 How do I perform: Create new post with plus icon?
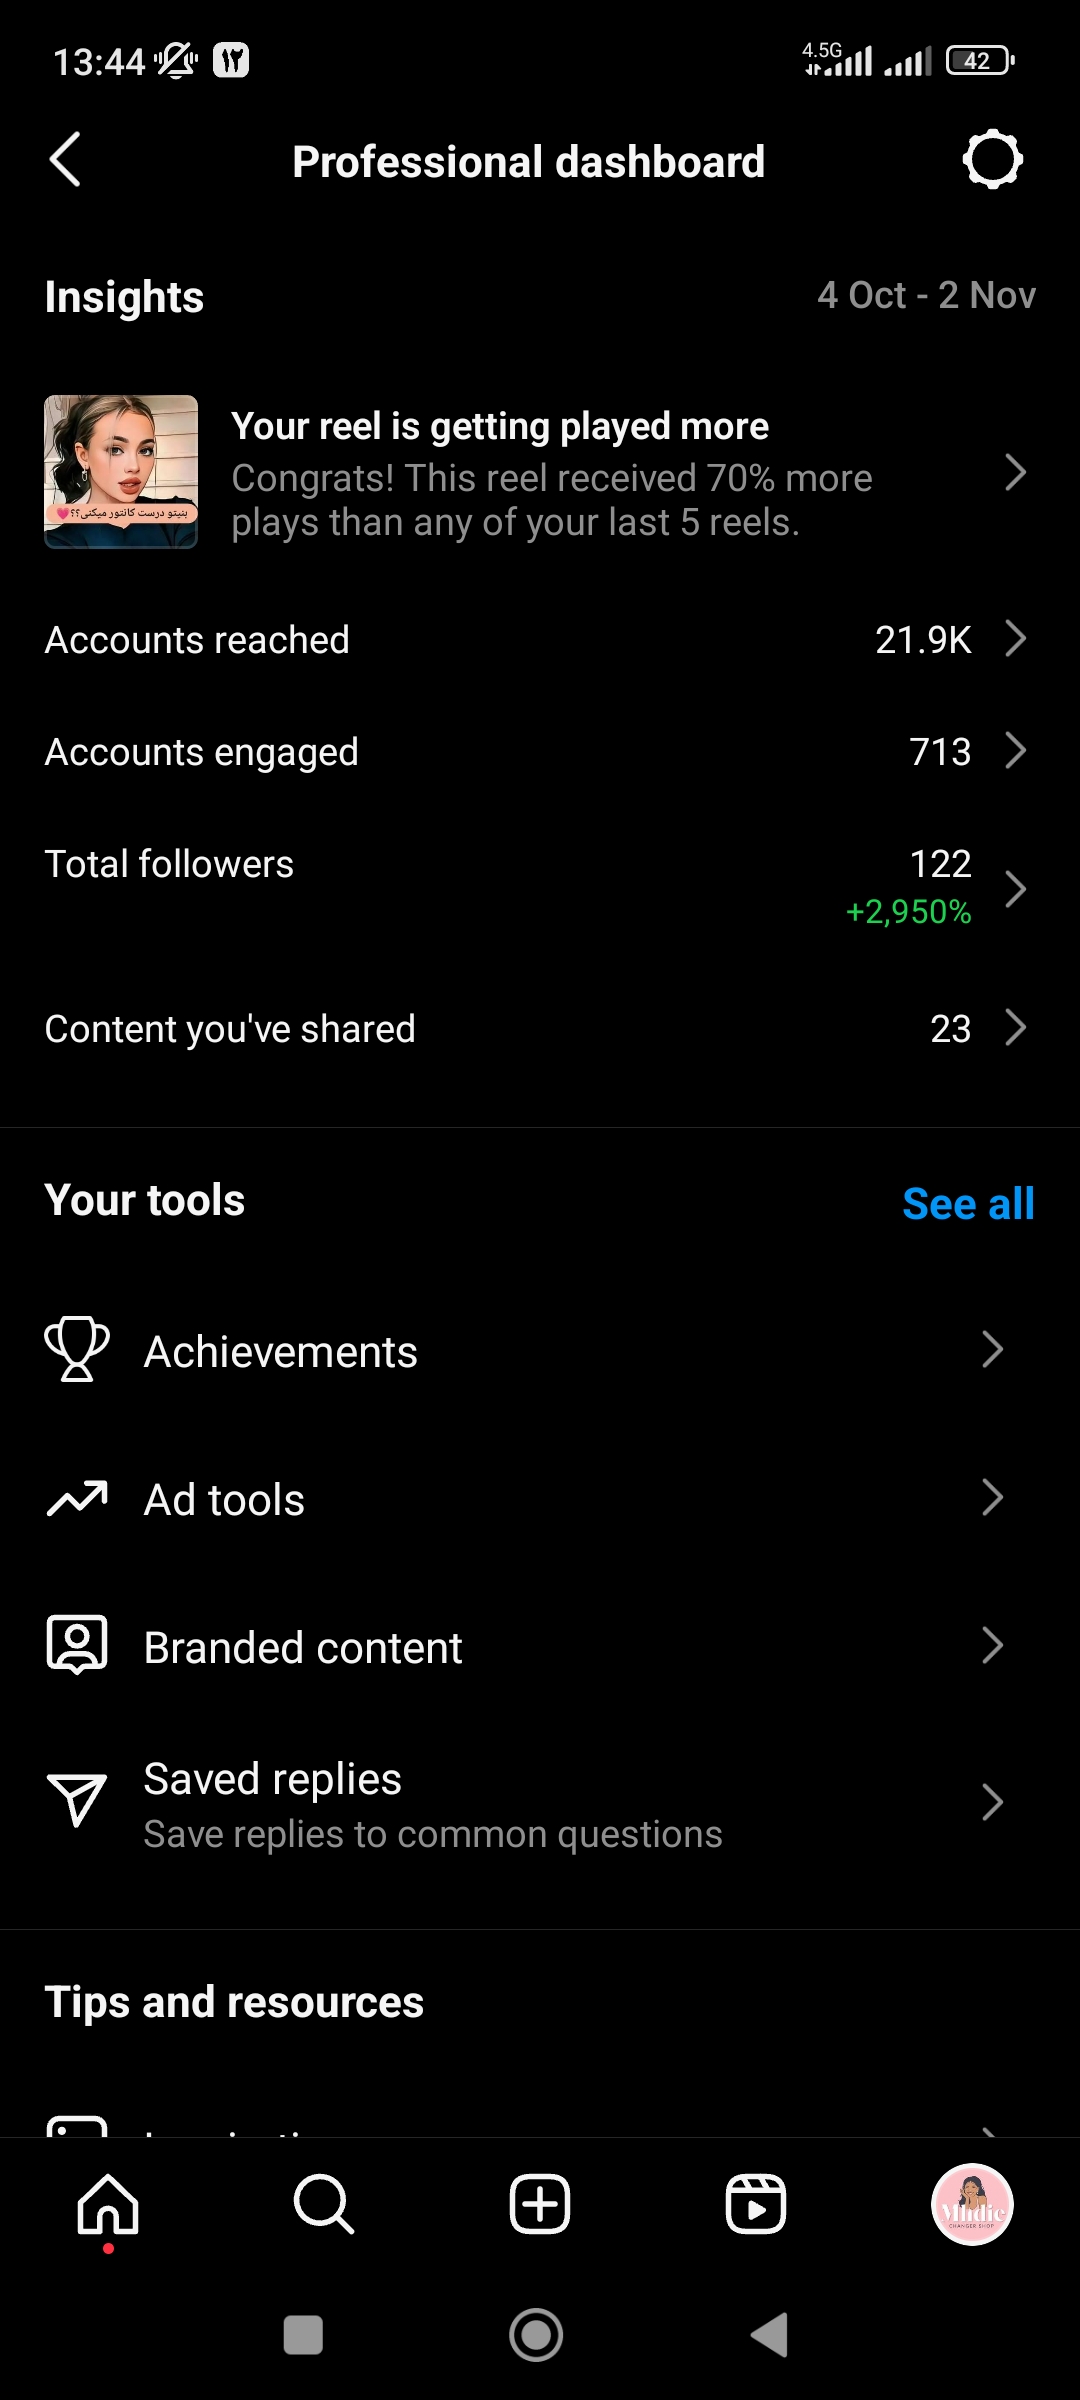[540, 2205]
